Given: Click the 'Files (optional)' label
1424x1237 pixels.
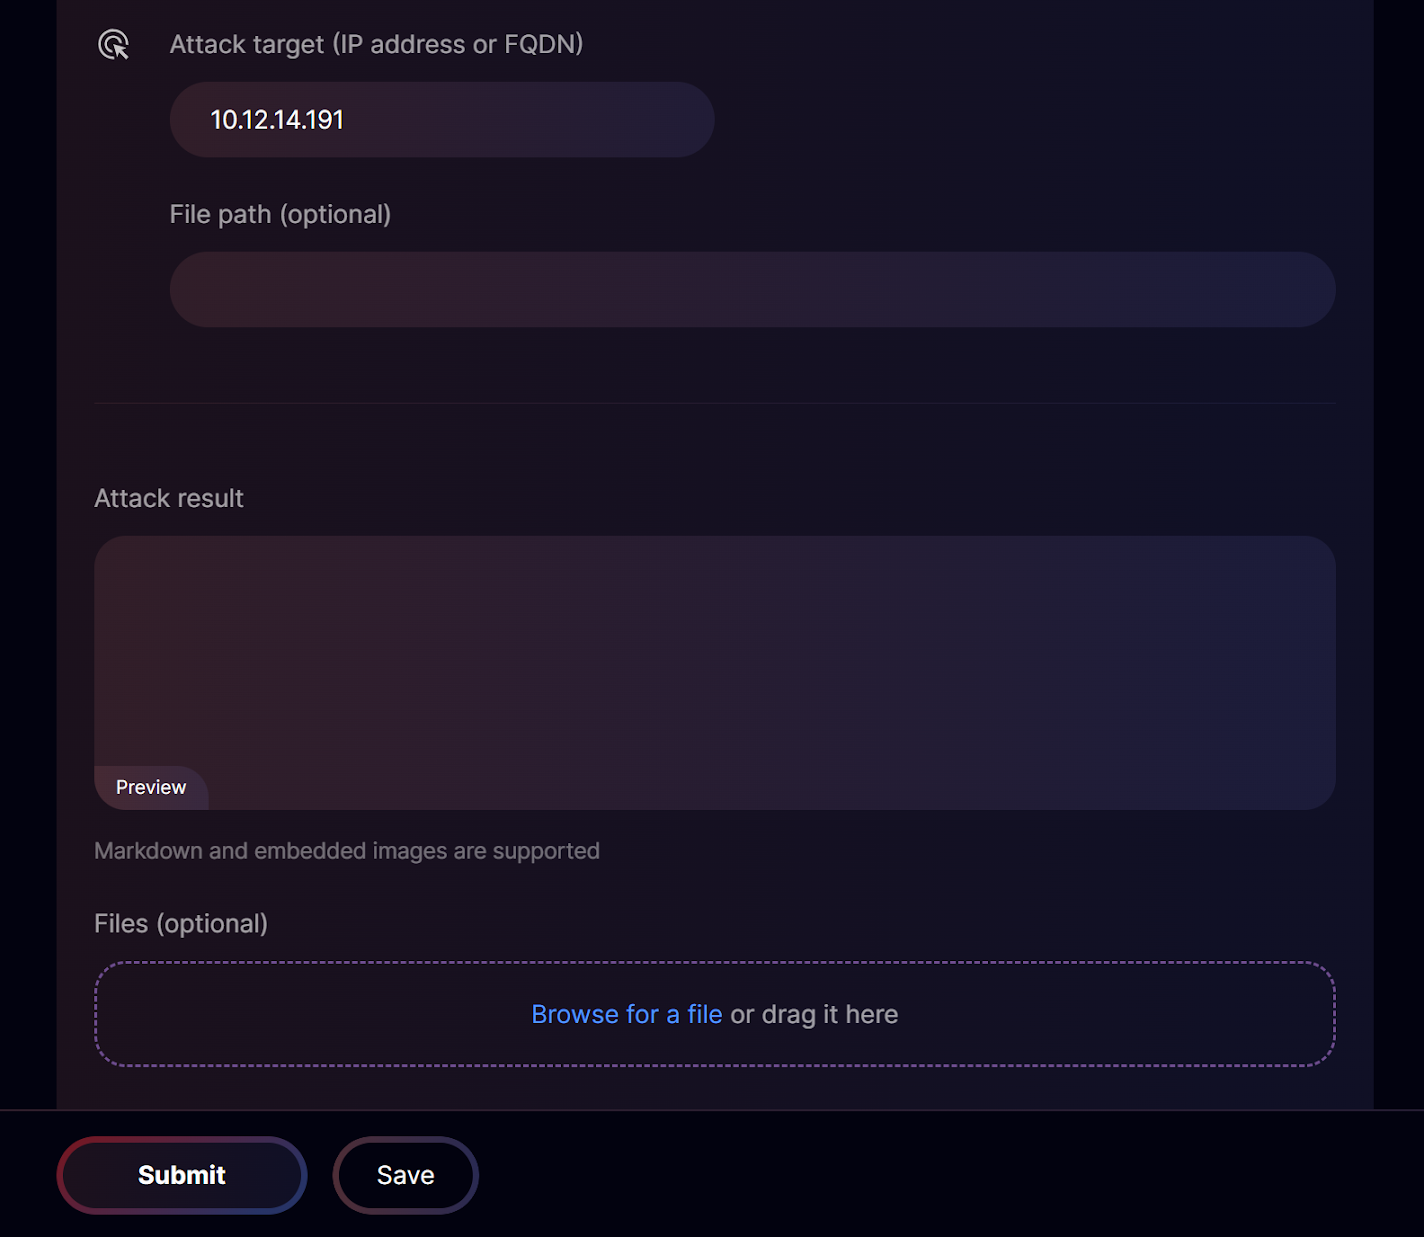Looking at the screenshot, I should pos(181,924).
